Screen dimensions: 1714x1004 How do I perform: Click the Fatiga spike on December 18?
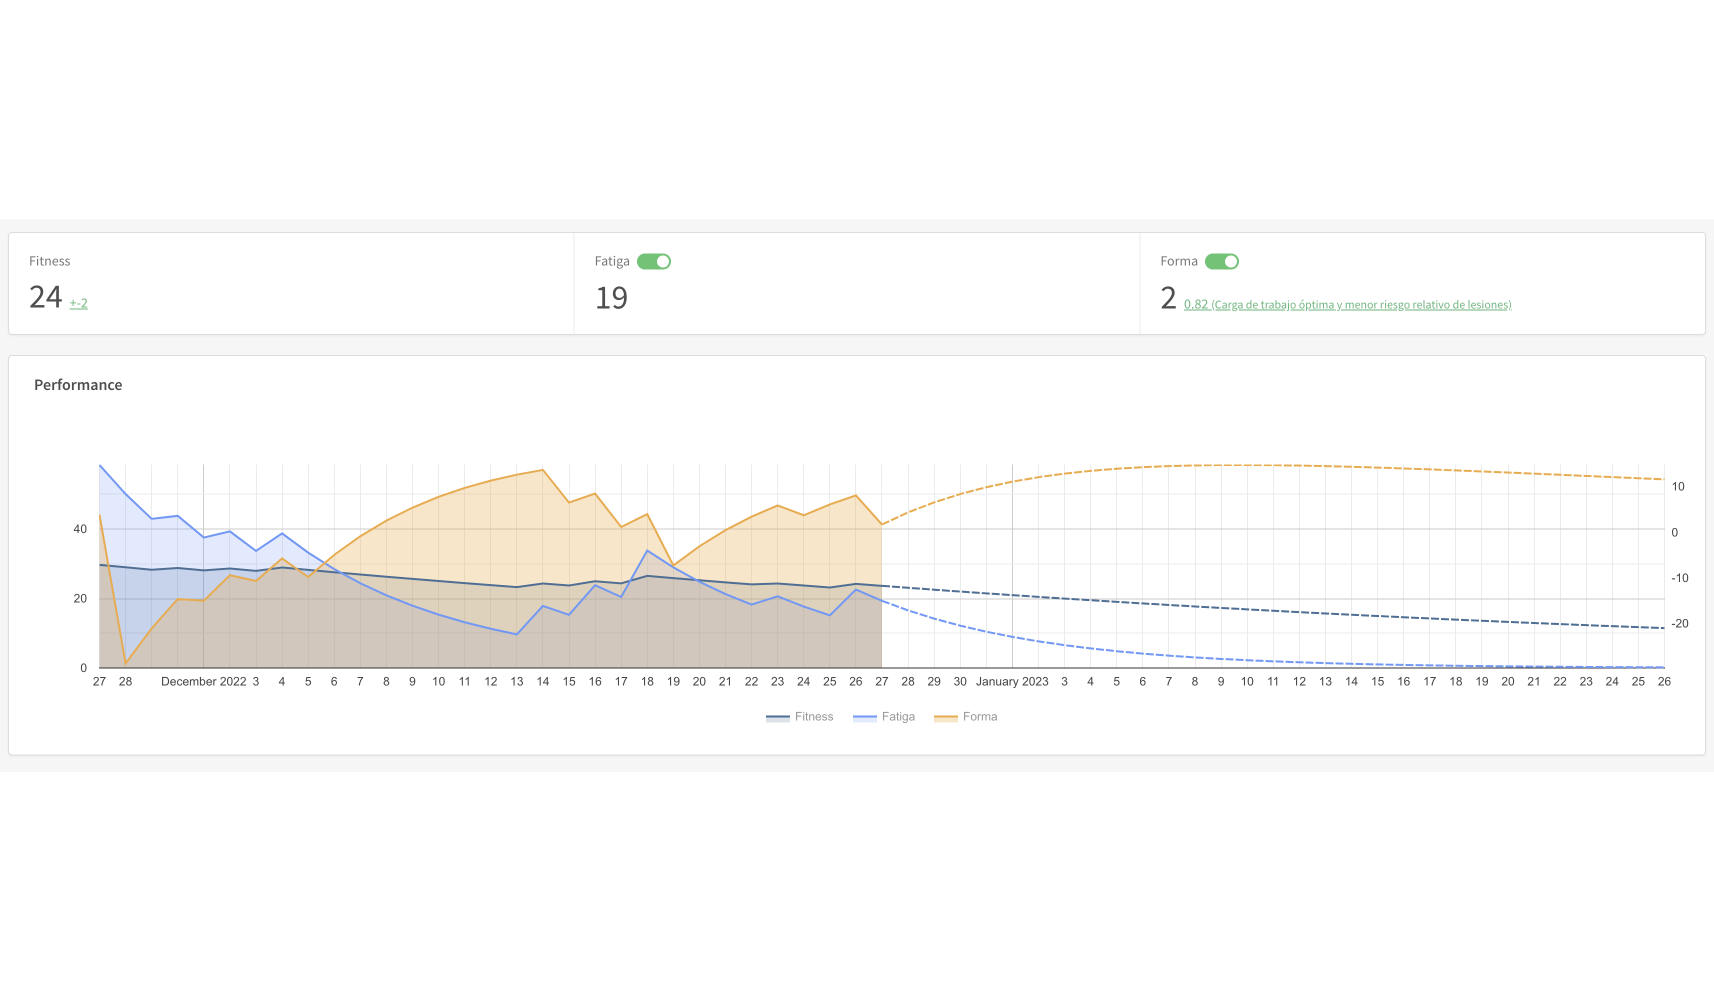click(647, 551)
